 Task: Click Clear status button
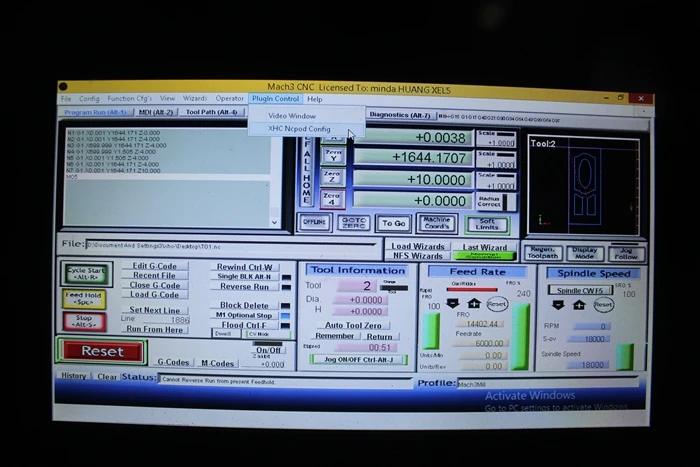tap(107, 376)
